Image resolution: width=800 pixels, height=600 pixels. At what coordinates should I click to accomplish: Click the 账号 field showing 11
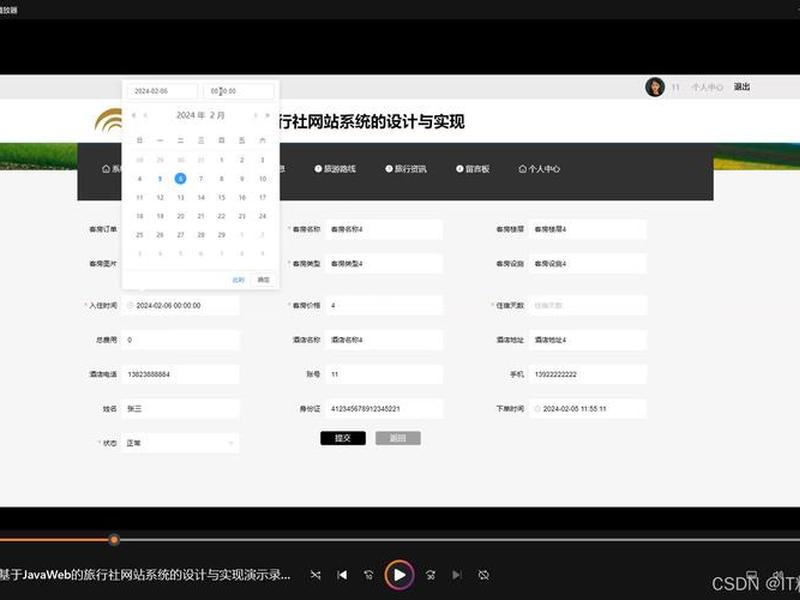[384, 374]
